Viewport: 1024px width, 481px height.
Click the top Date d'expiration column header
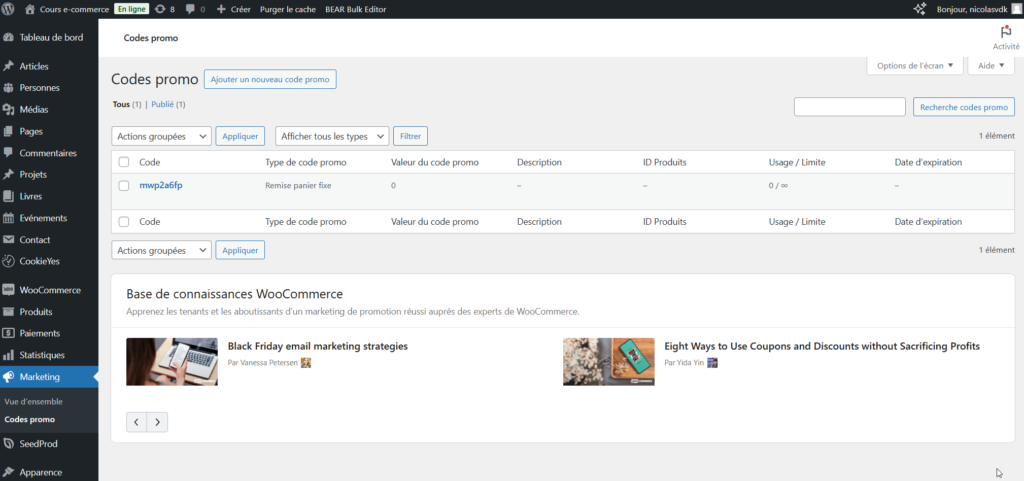[x=928, y=162]
